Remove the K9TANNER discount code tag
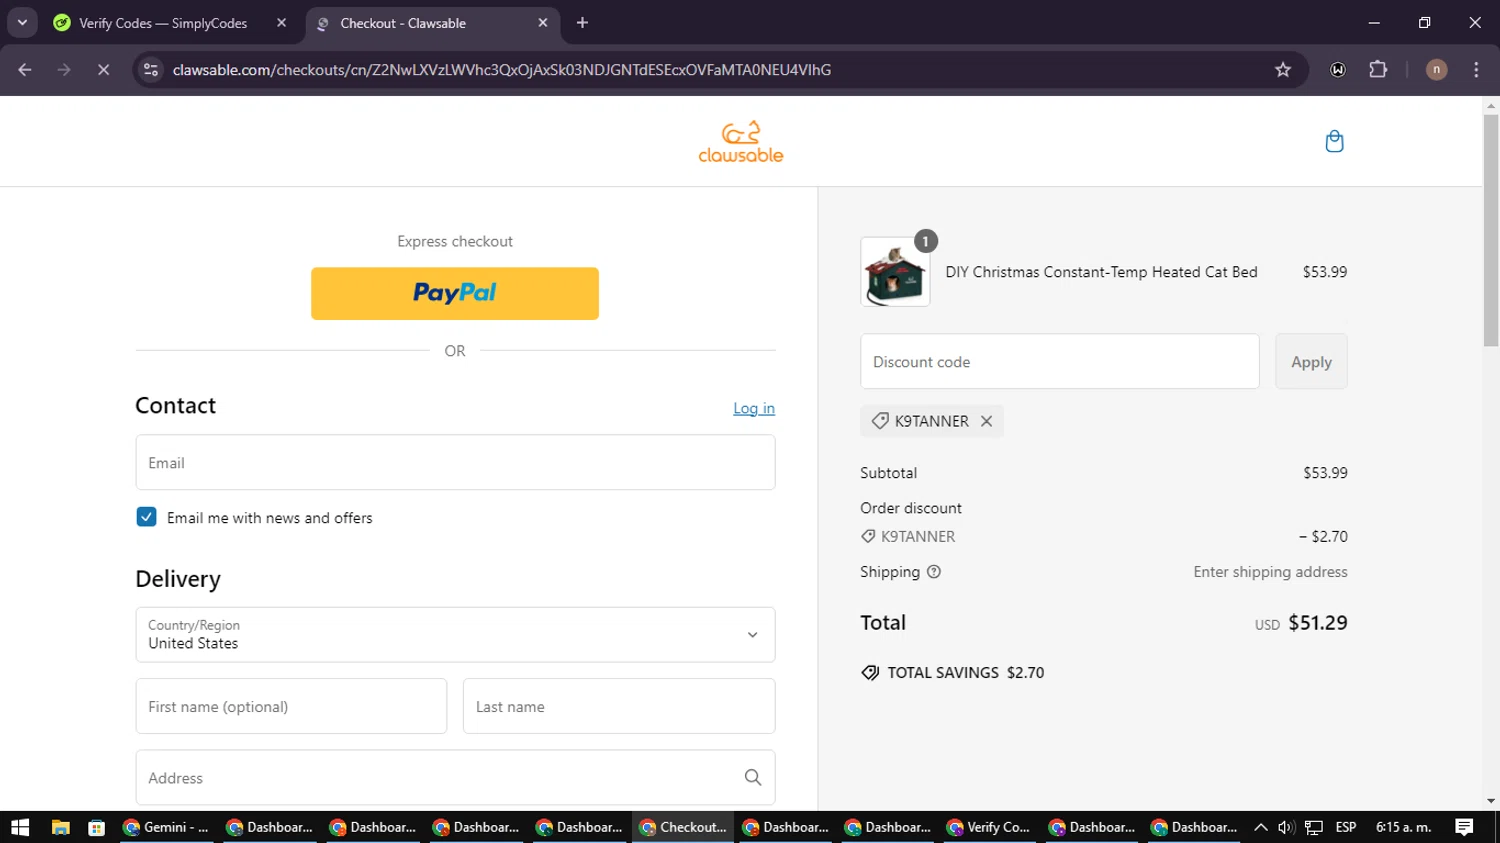The height and width of the screenshot is (843, 1500). tap(986, 421)
